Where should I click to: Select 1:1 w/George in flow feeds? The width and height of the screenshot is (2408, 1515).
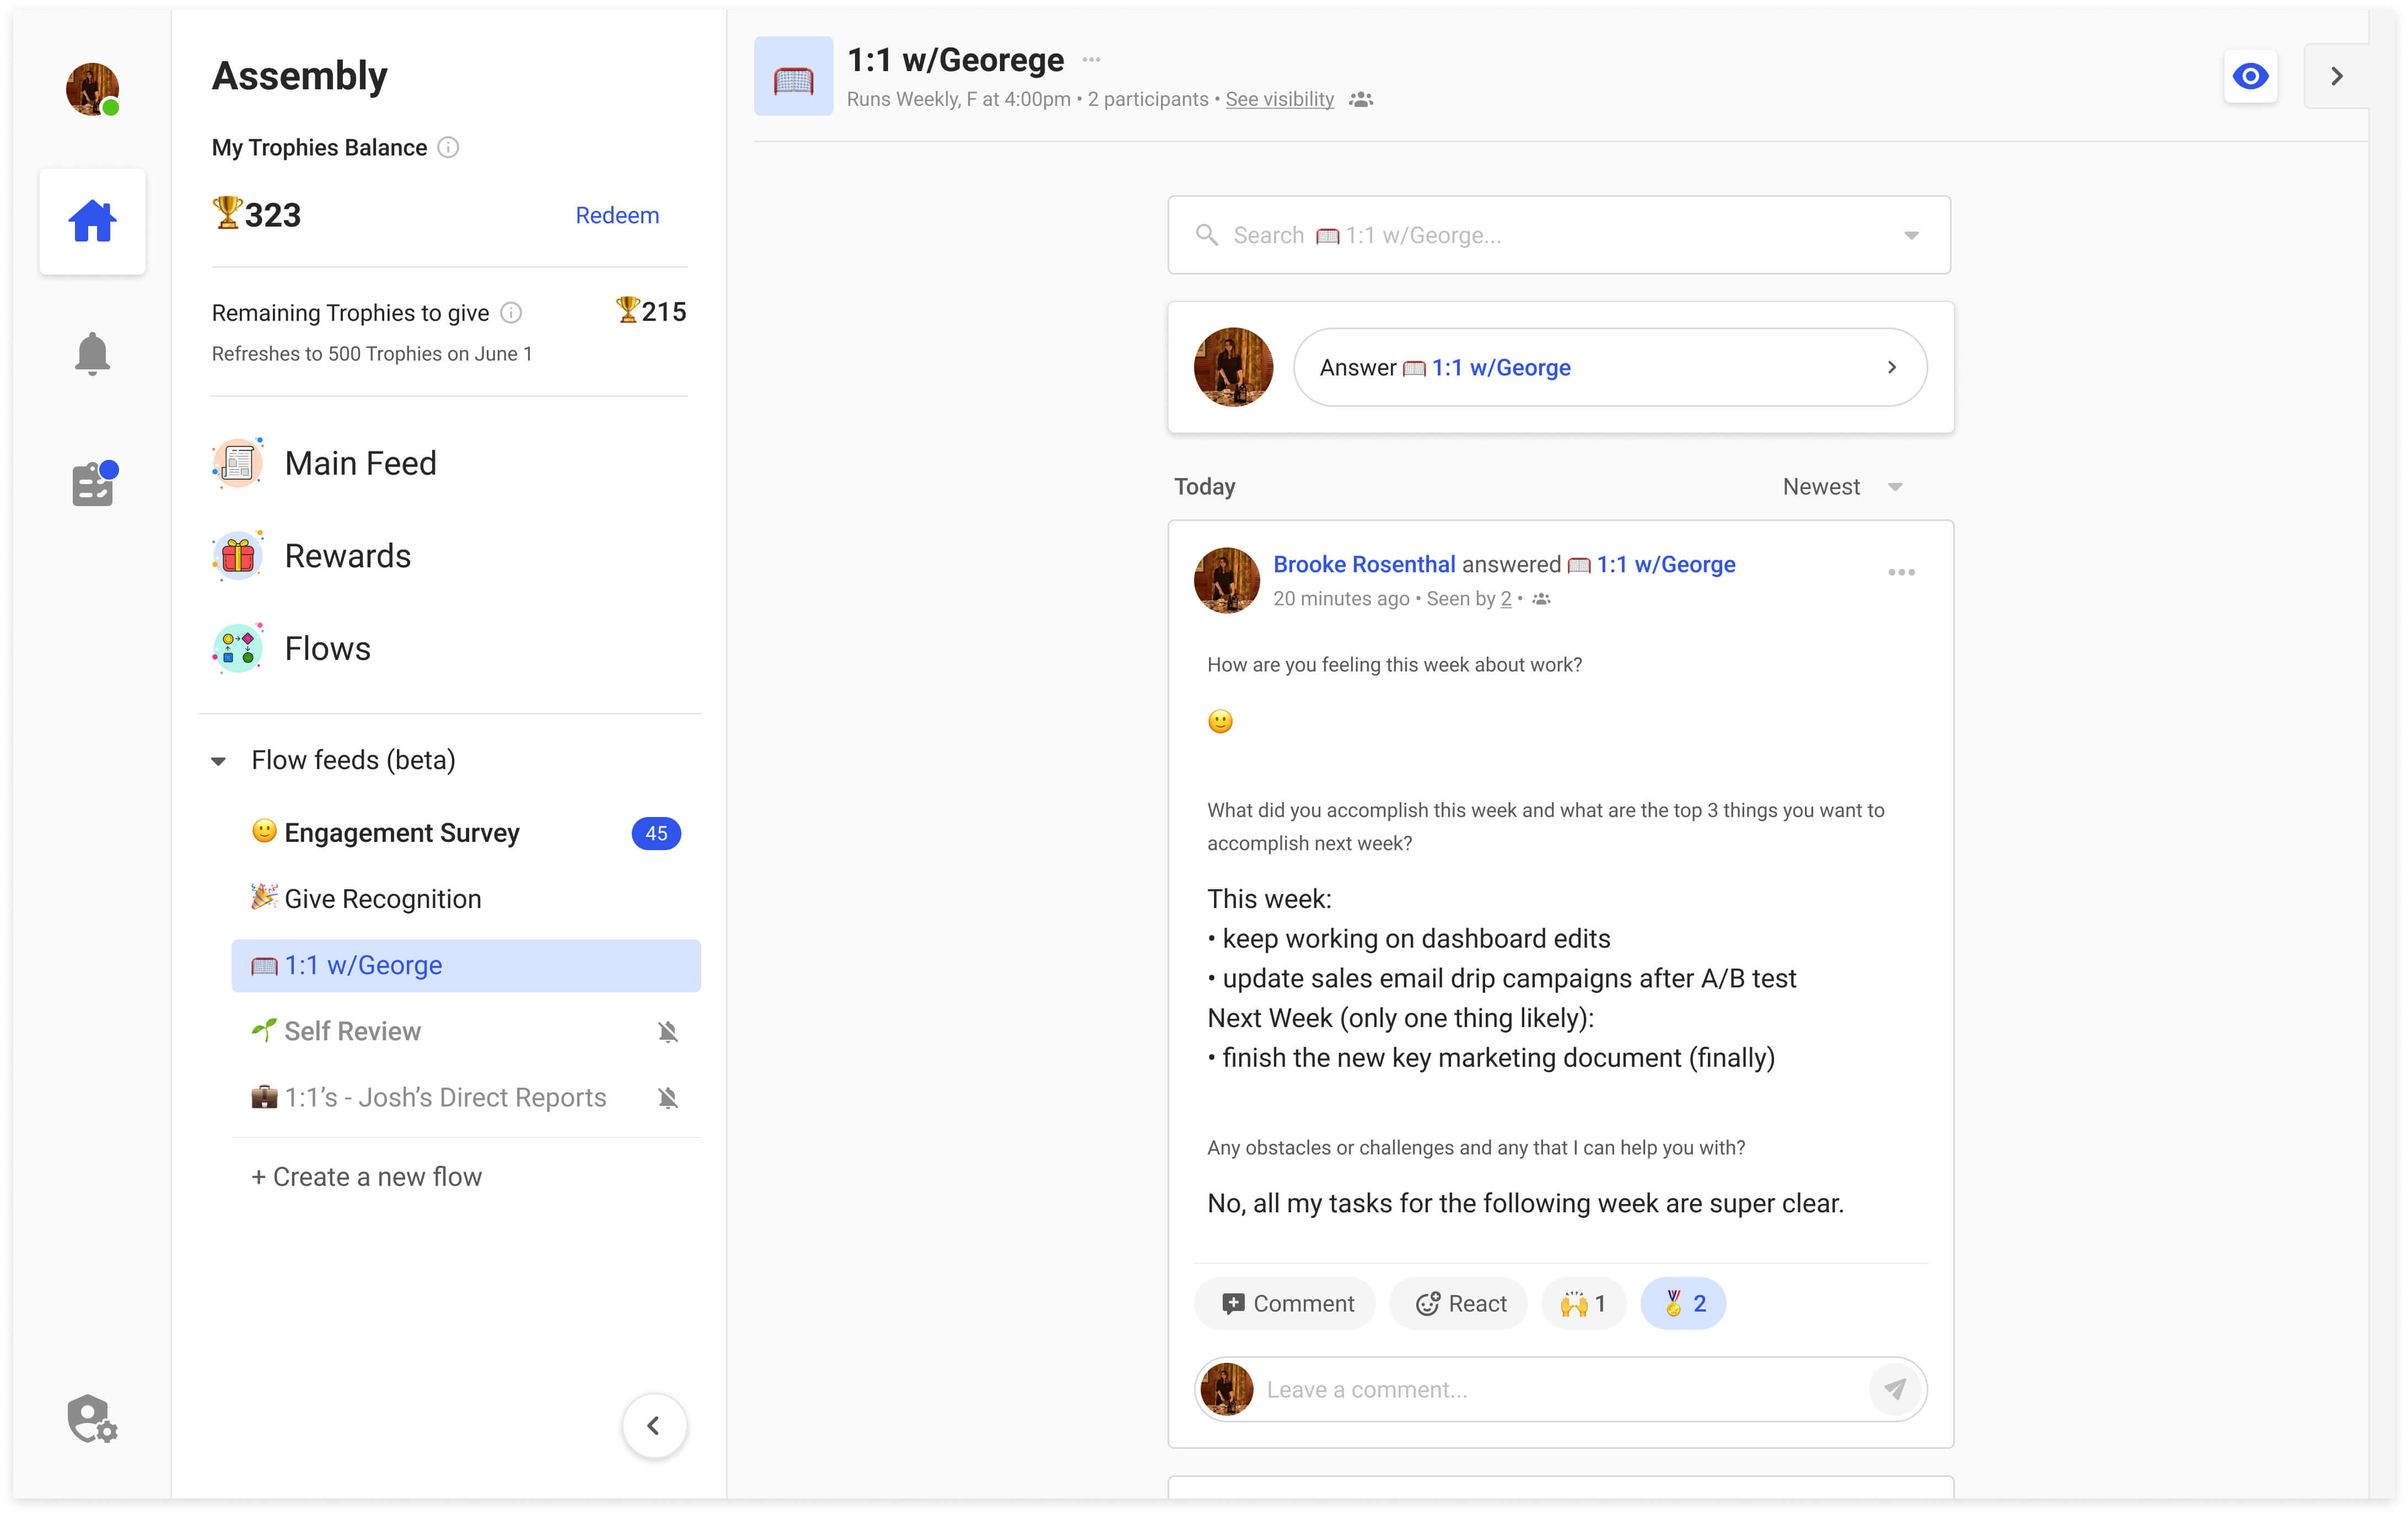tap(465, 965)
